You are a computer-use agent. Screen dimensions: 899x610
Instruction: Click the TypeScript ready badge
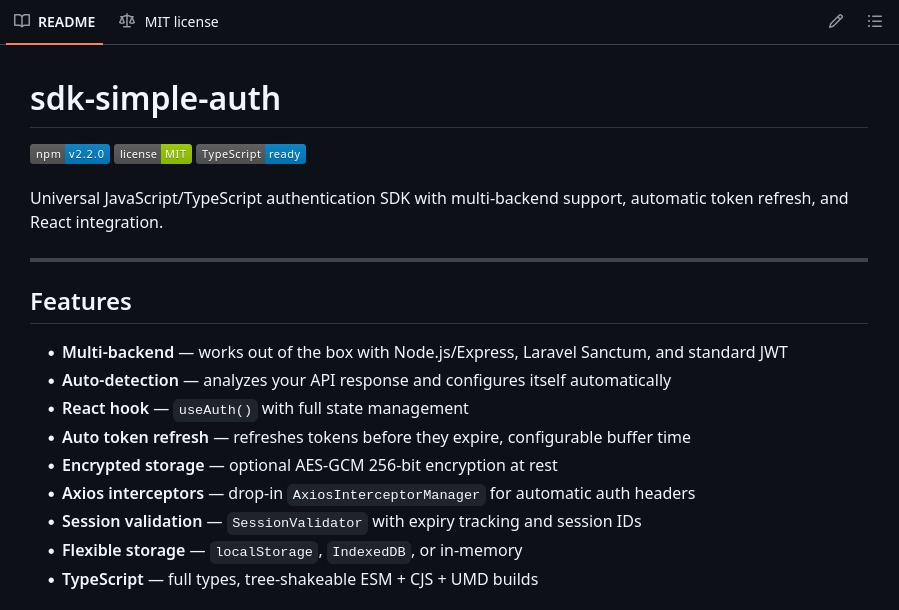pos(251,154)
